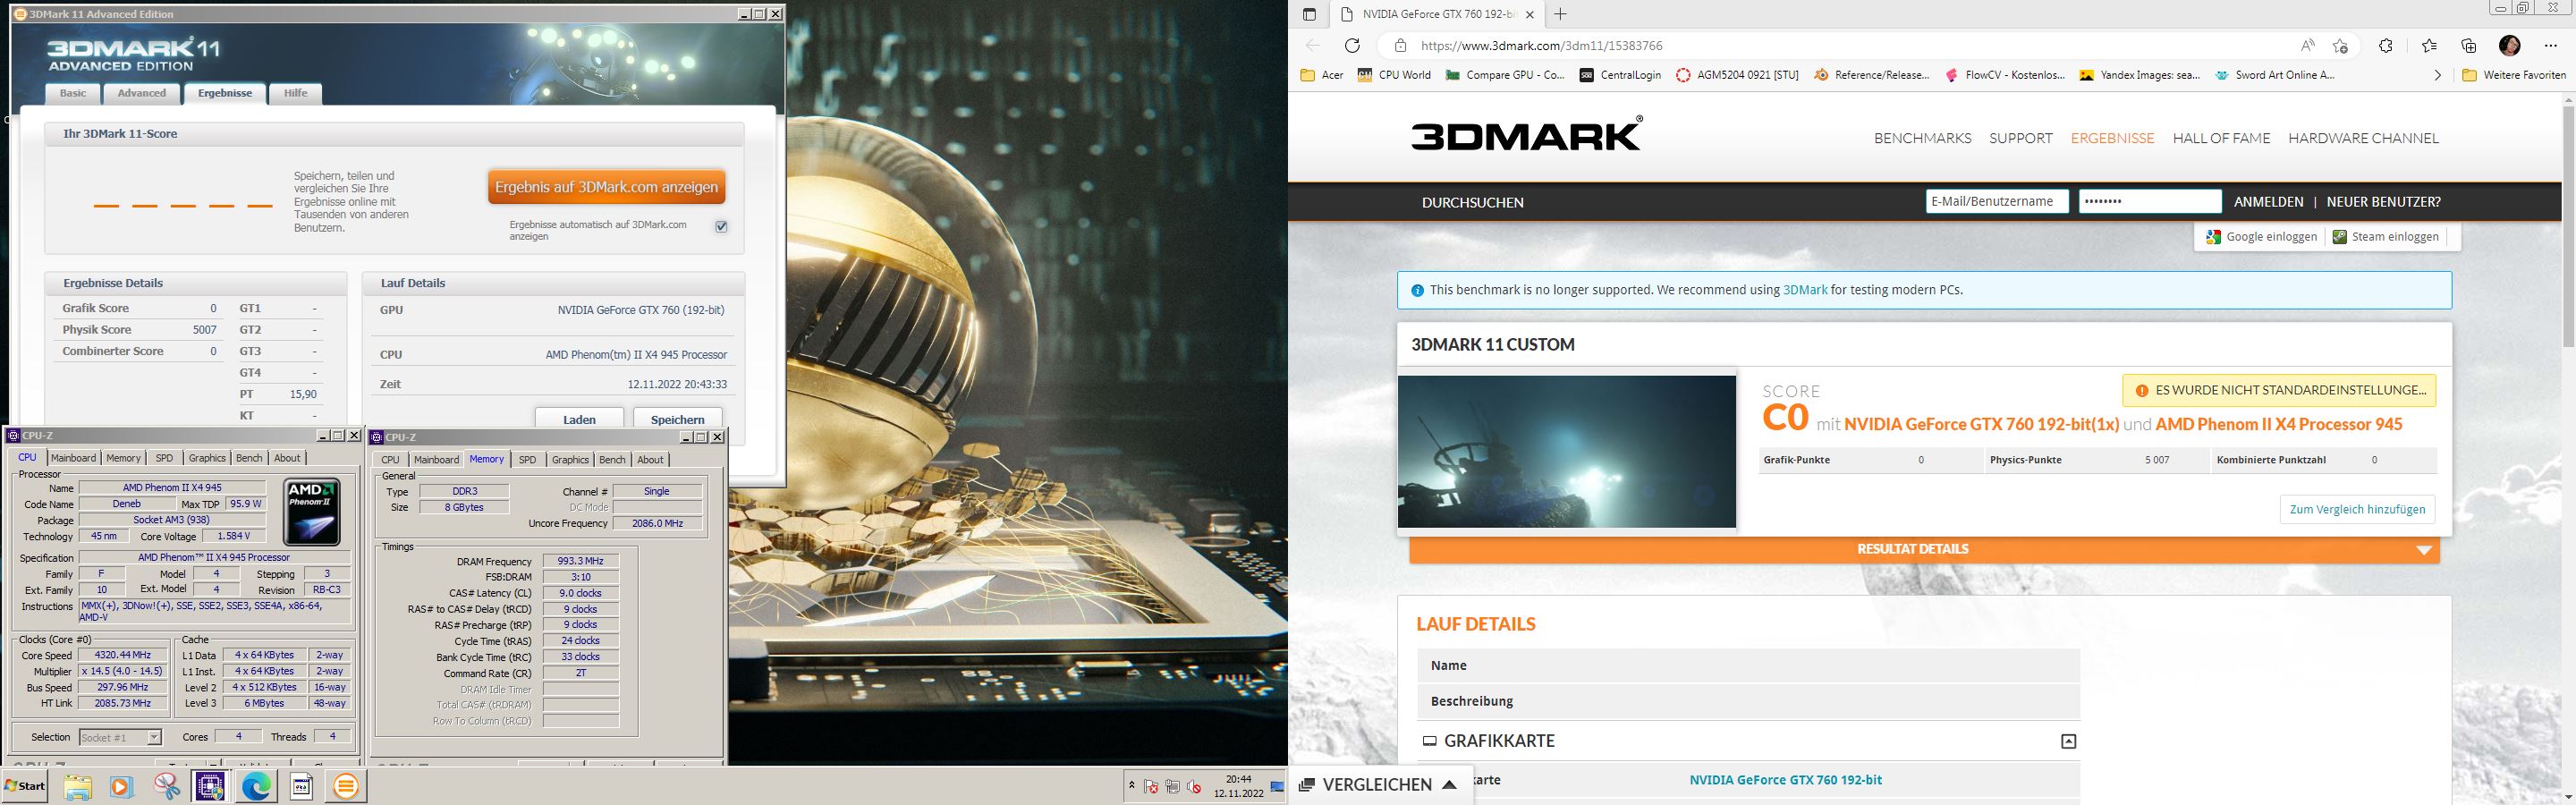
Task: Focus the E-Mail/Benutzername field
Action: [x=1996, y=201]
